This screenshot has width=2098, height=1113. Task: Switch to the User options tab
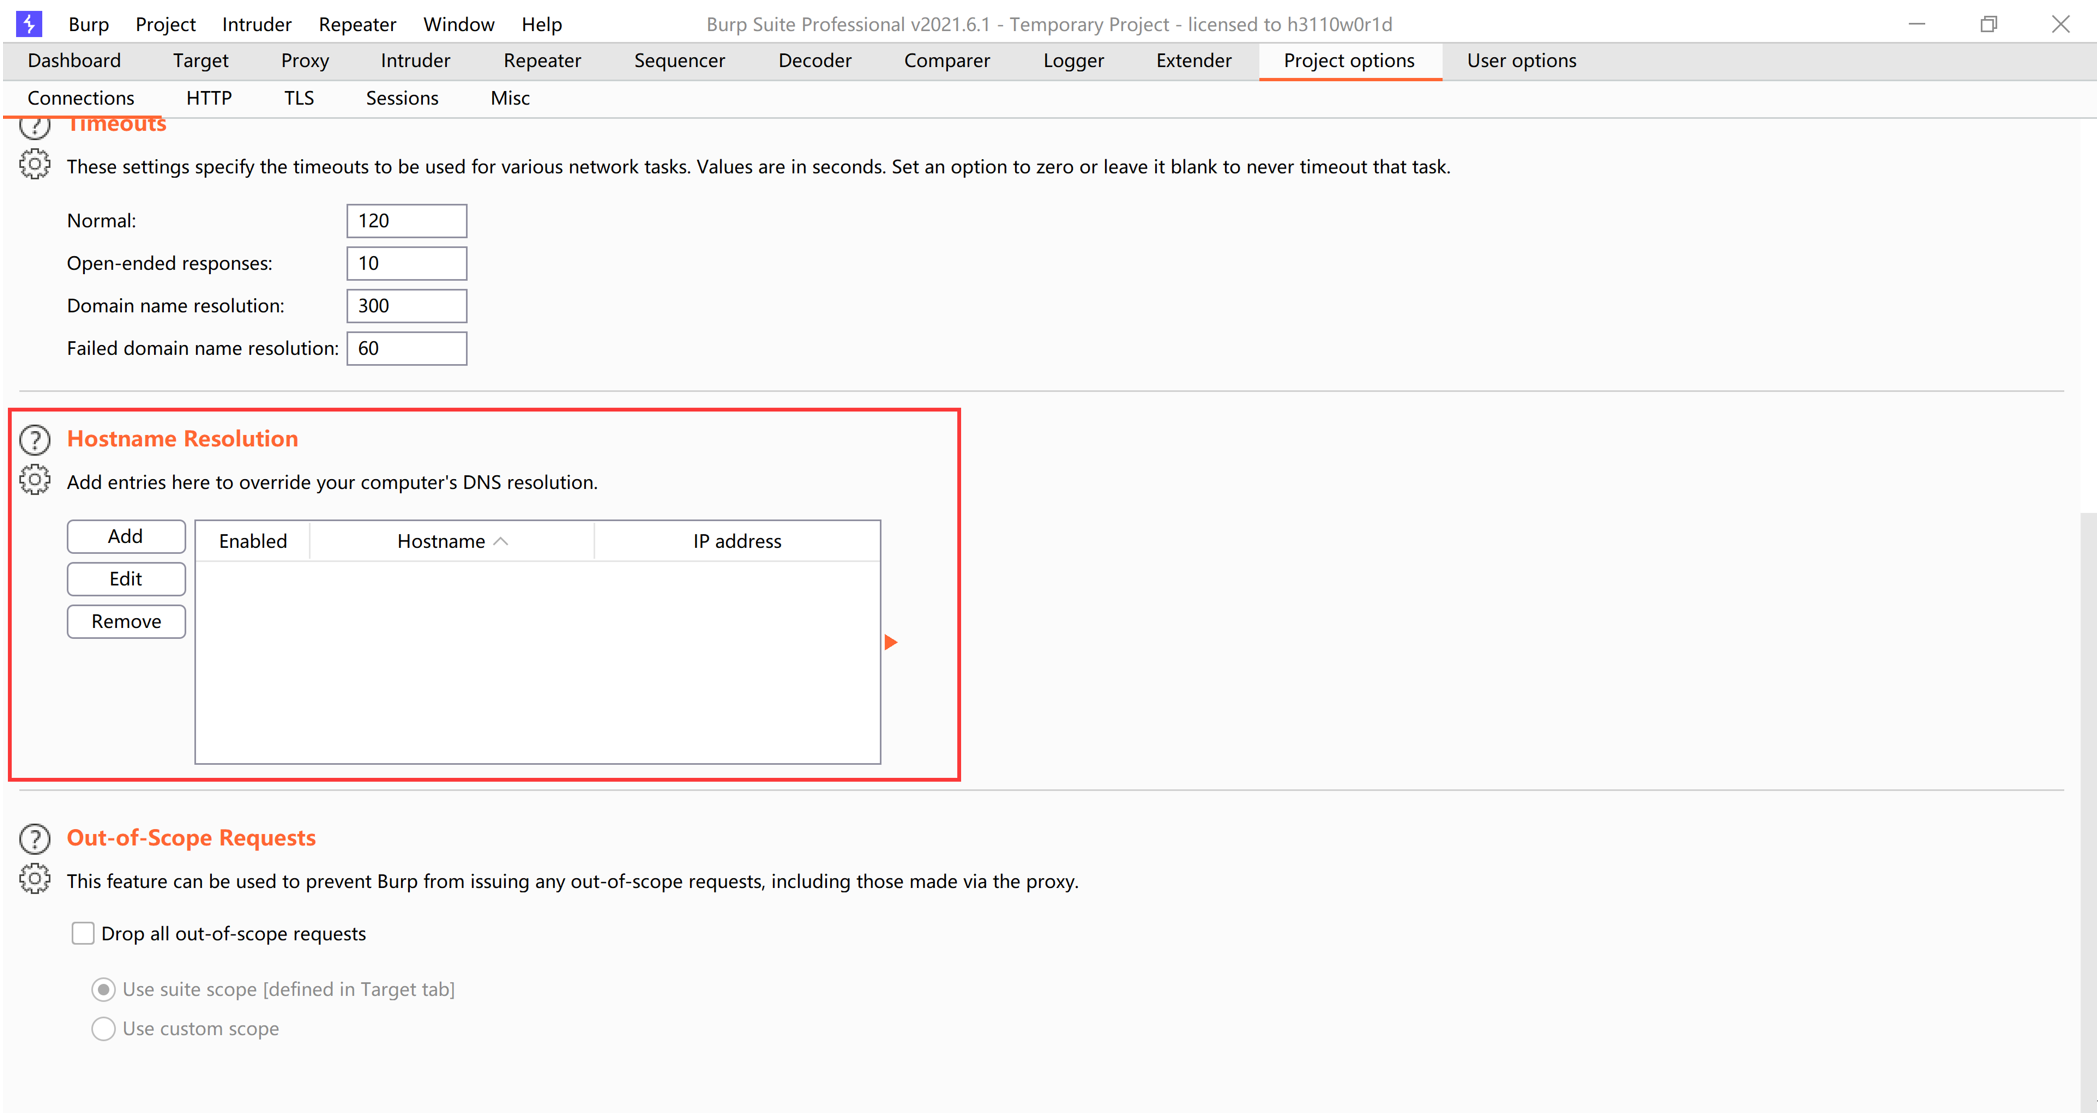tap(1520, 61)
